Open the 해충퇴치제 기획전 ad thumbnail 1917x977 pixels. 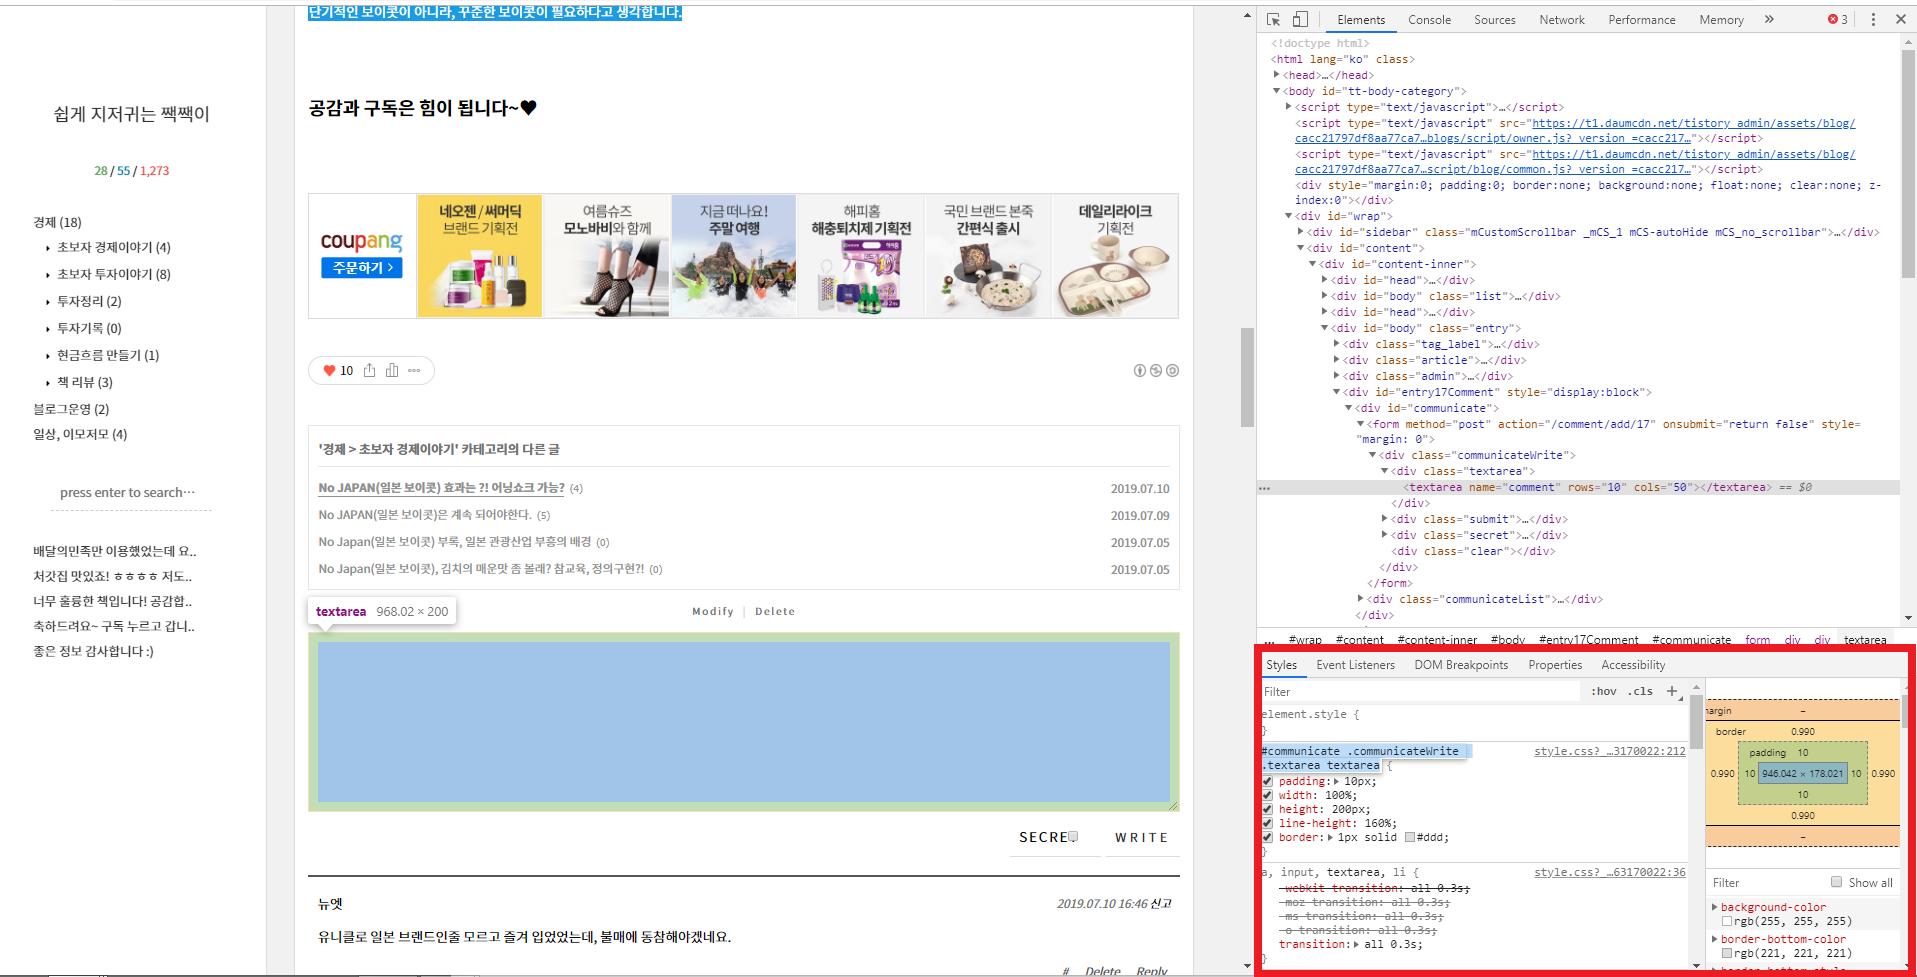tap(861, 256)
